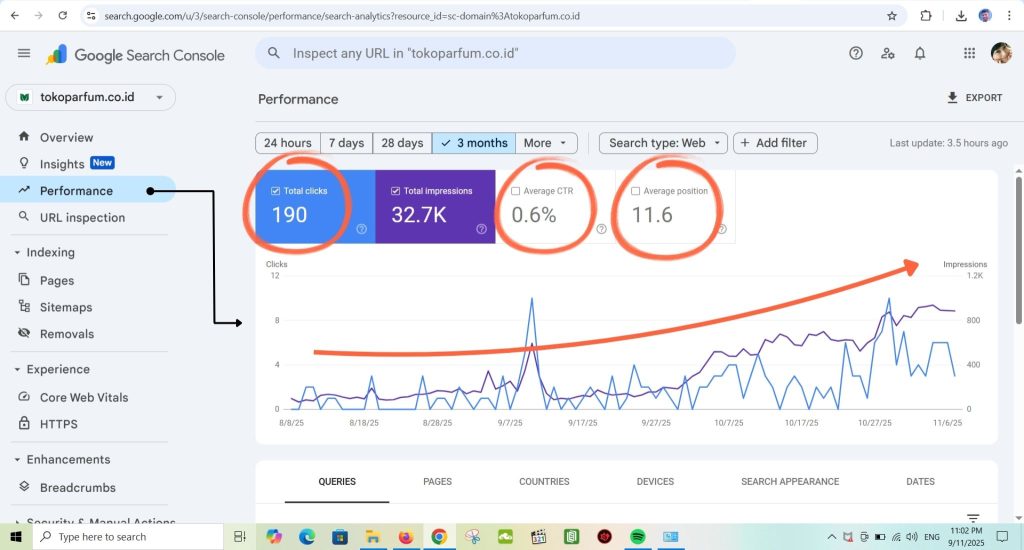Screen dimensions: 1024x550
Task: Switch to the PAGES tab
Action: 437,482
